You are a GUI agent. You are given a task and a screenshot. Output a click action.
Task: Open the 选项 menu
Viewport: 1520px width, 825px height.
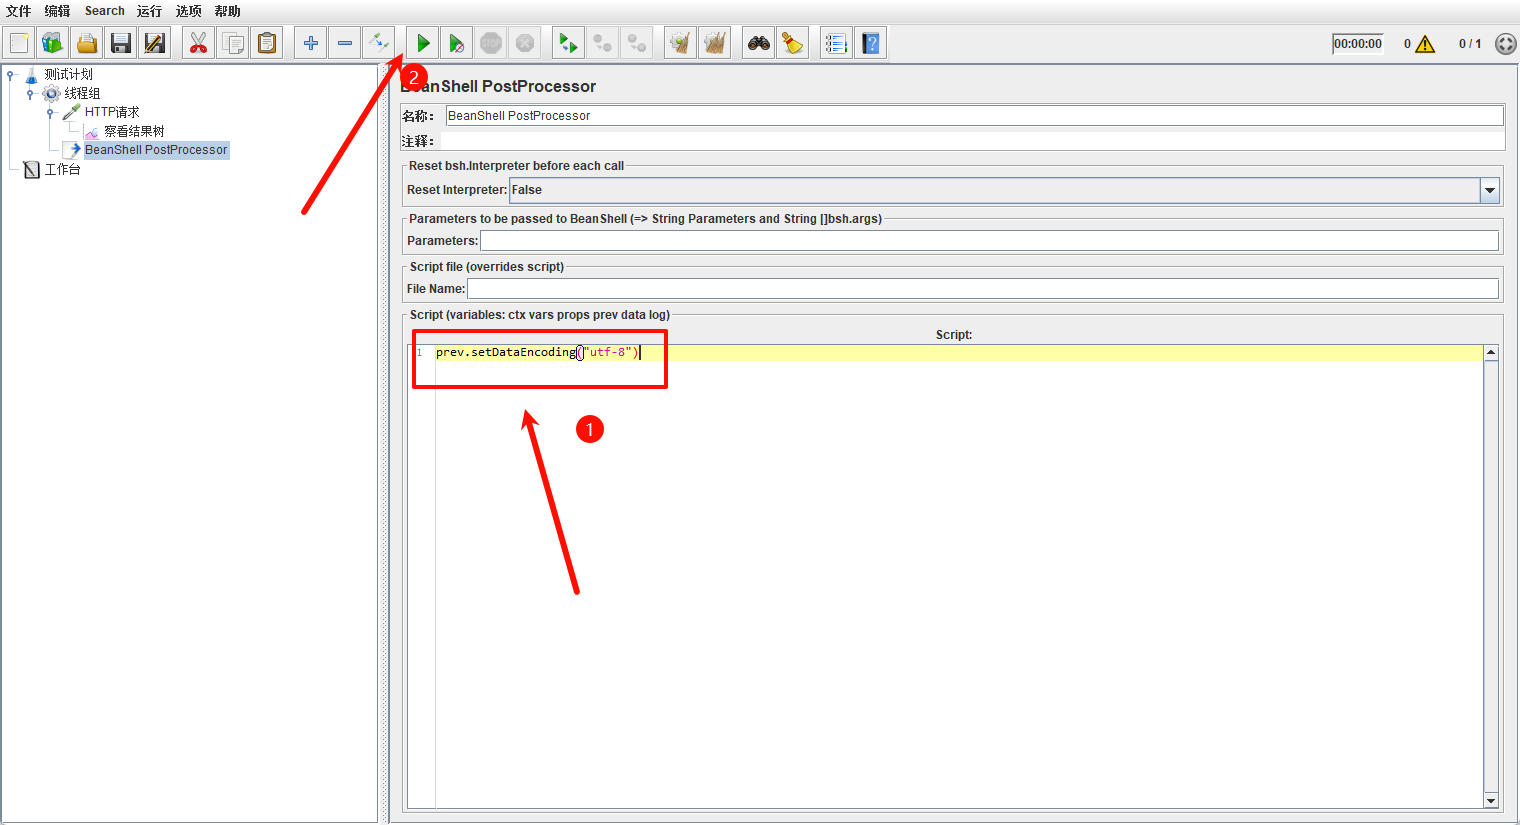pyautogui.click(x=189, y=11)
